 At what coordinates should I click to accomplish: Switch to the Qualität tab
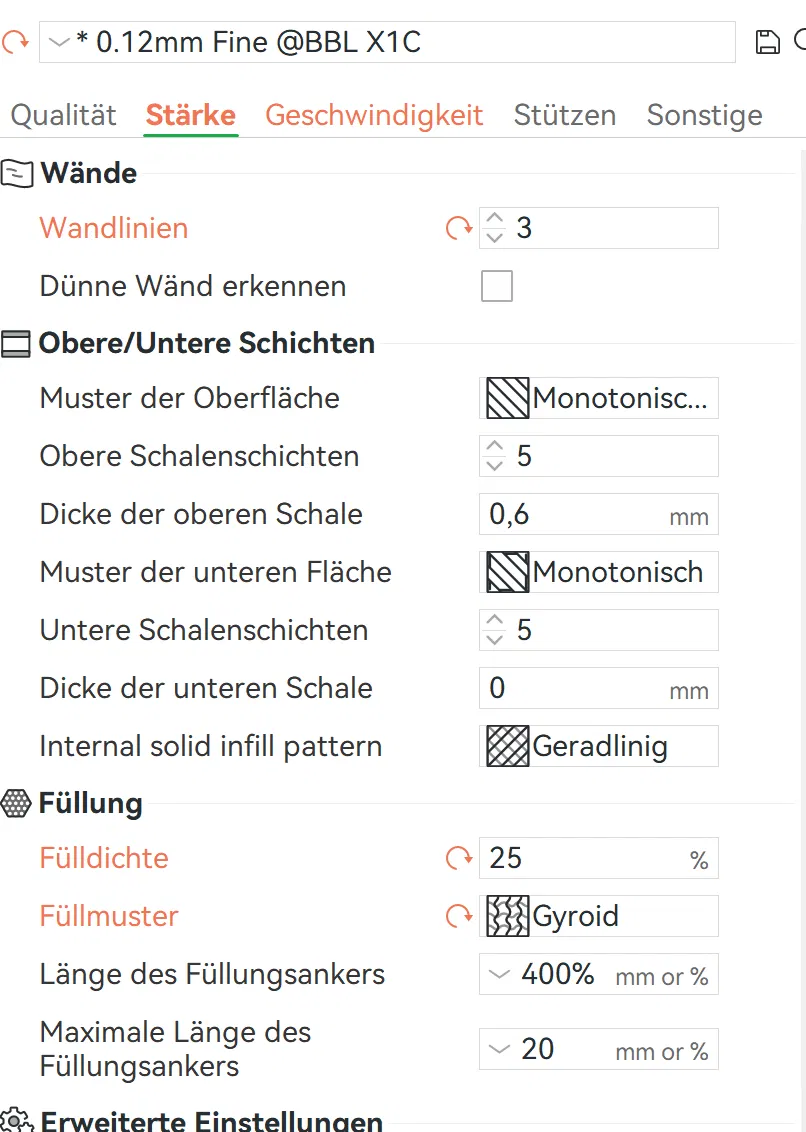tap(64, 115)
